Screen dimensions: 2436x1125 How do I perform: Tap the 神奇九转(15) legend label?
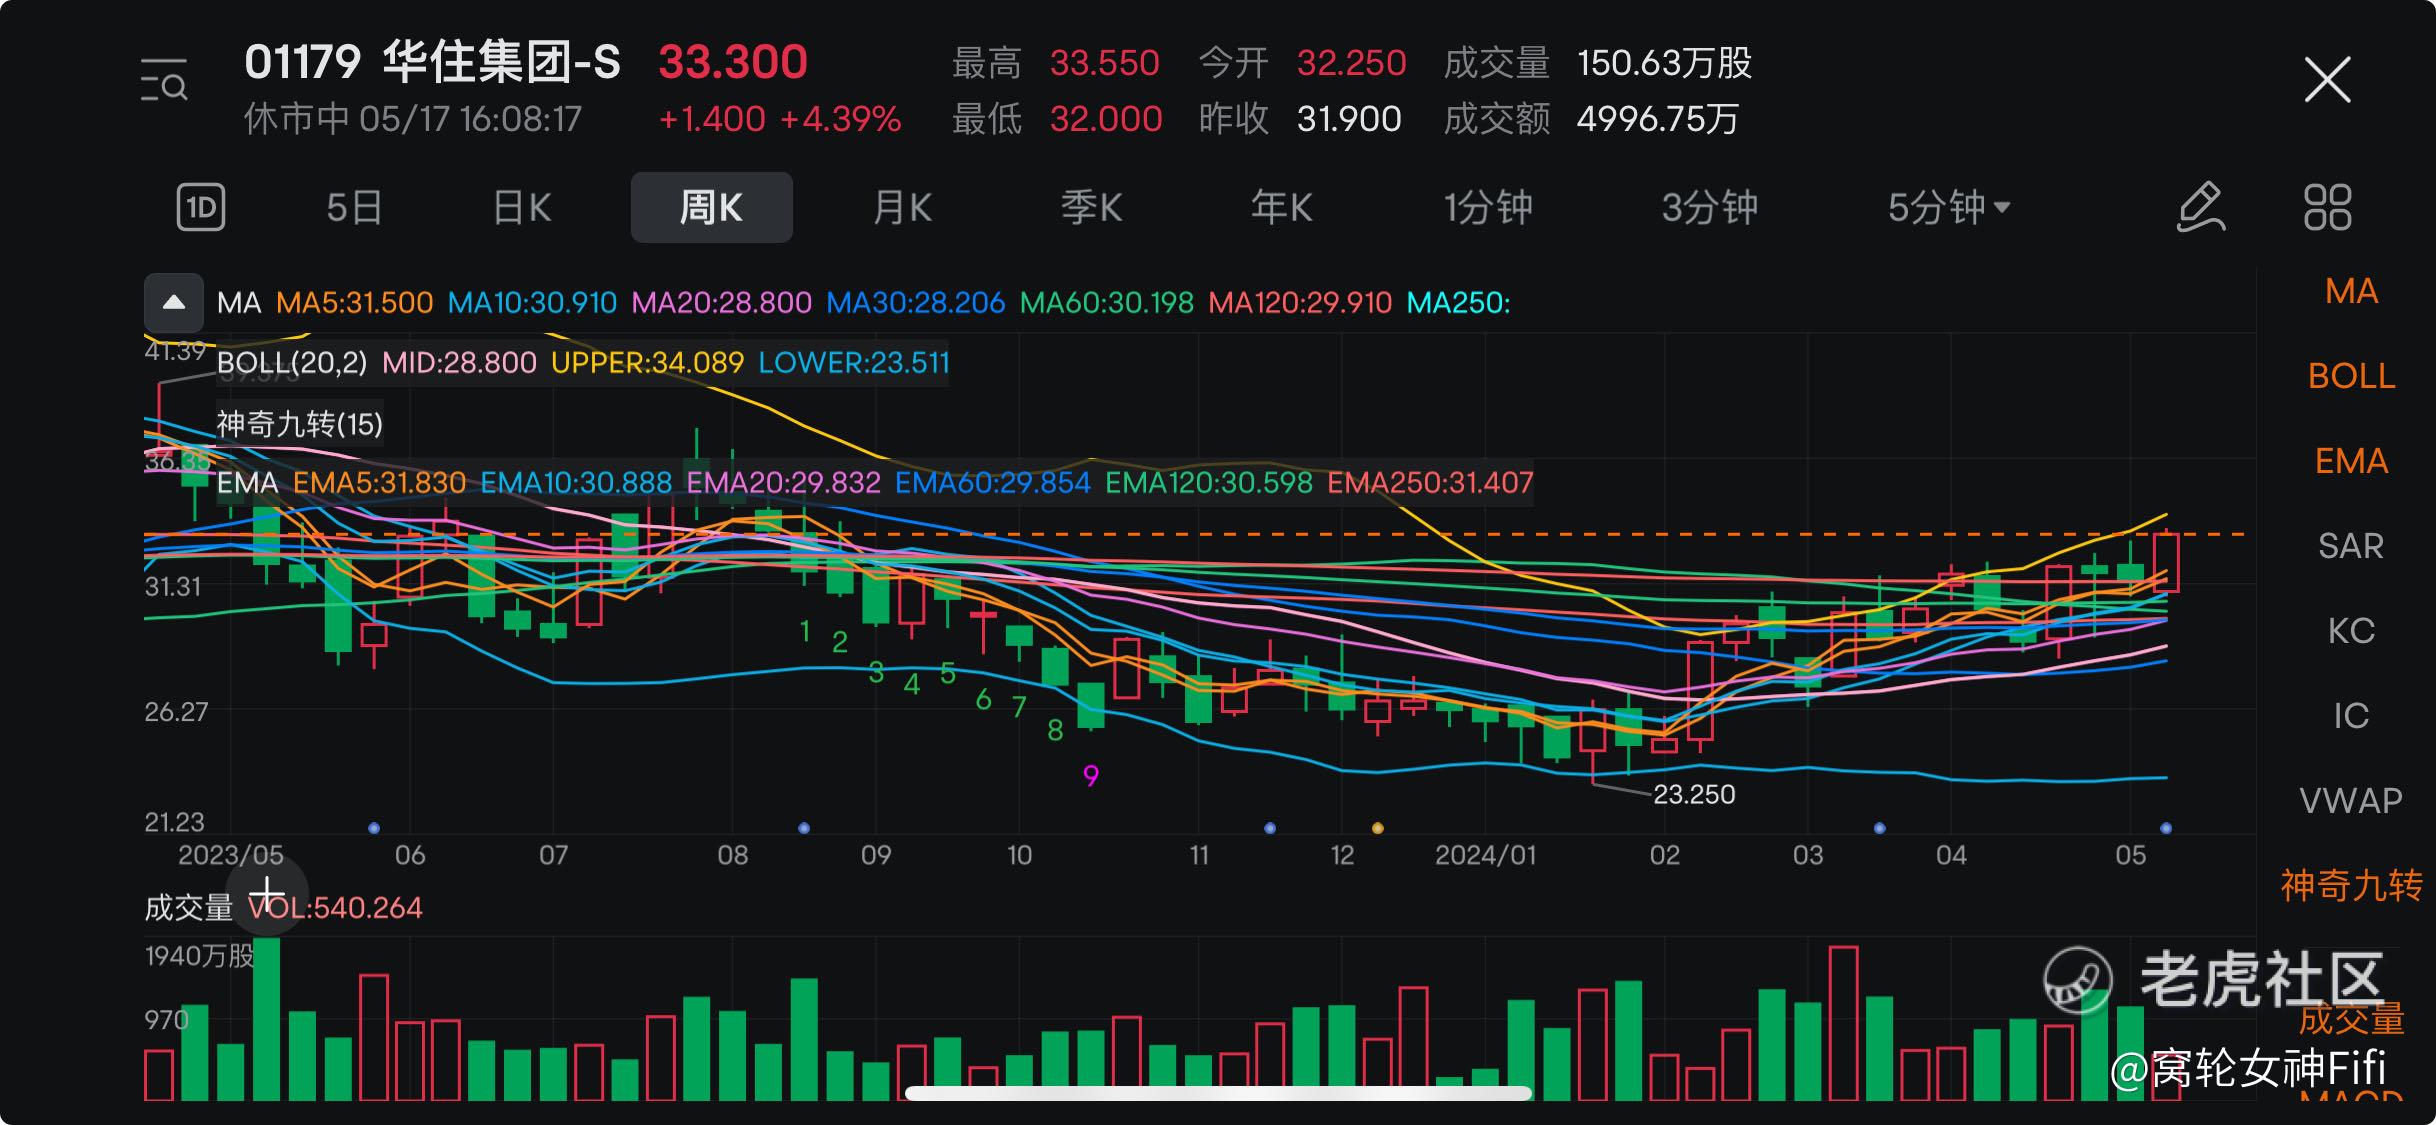(300, 423)
